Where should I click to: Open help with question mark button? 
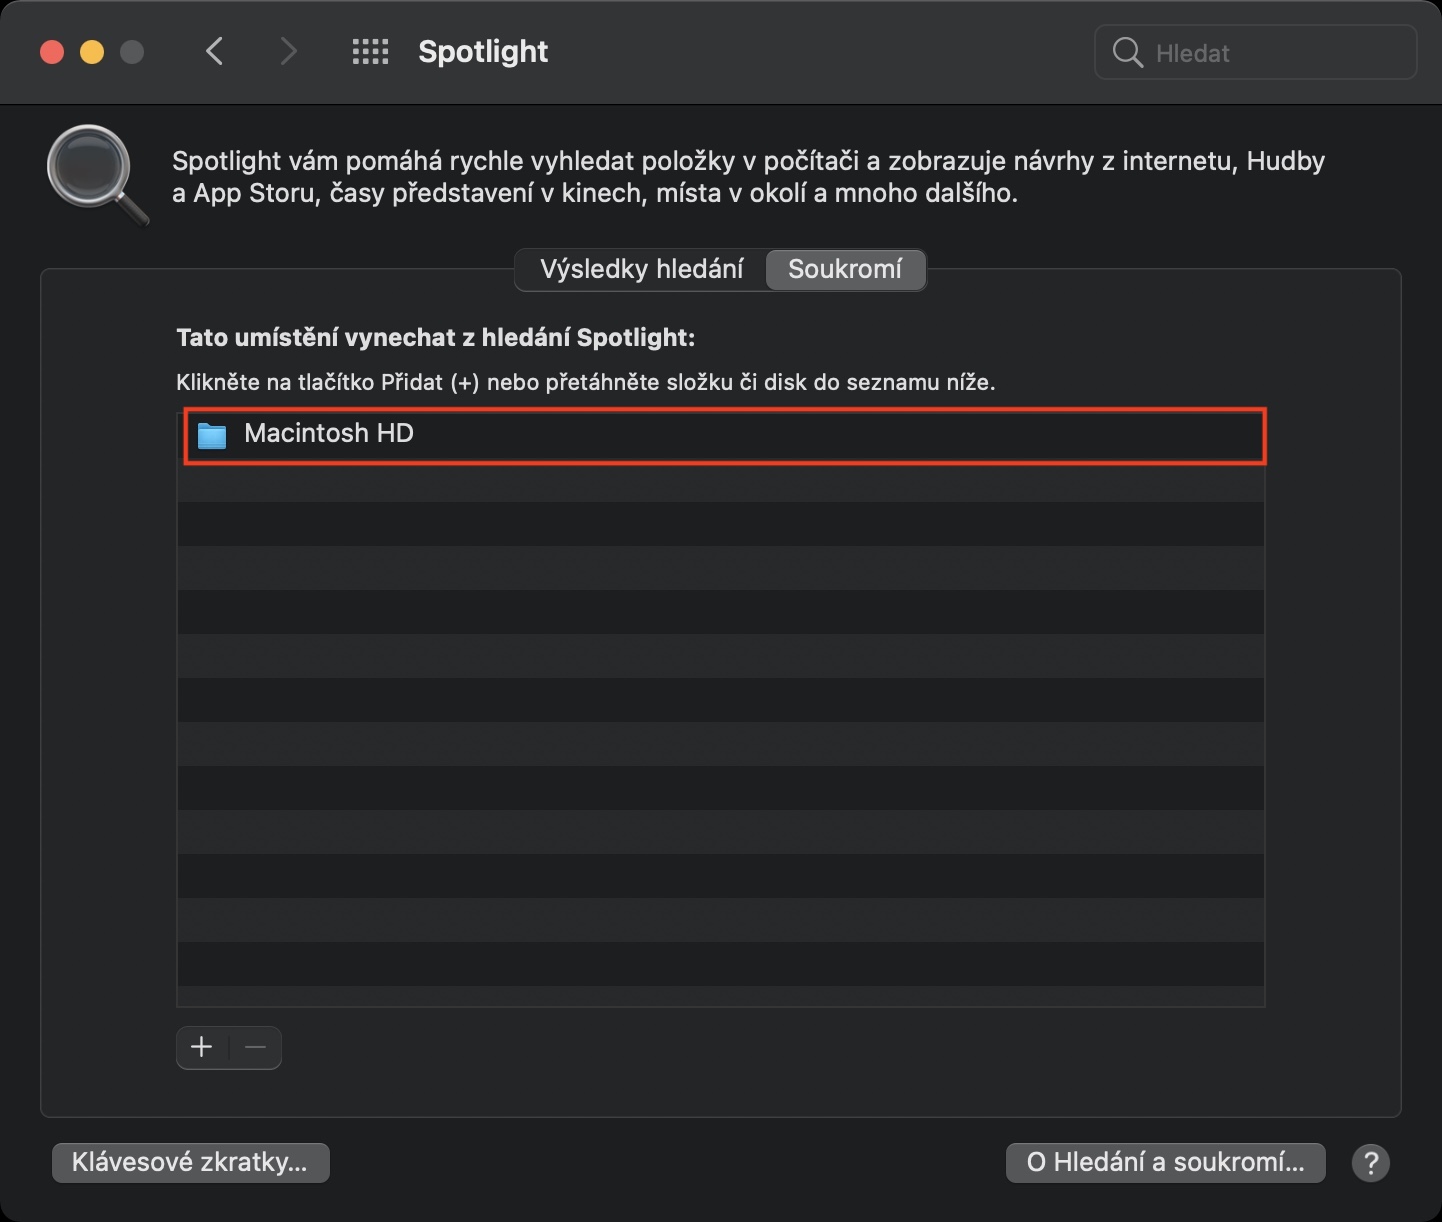tap(1370, 1162)
